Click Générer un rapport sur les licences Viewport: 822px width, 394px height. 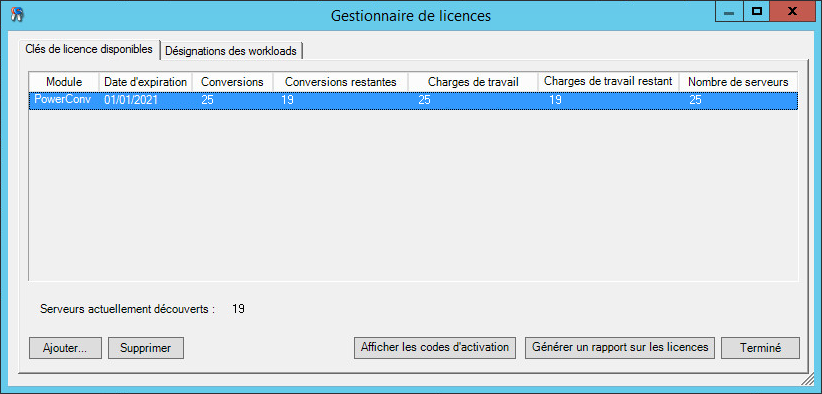620,347
